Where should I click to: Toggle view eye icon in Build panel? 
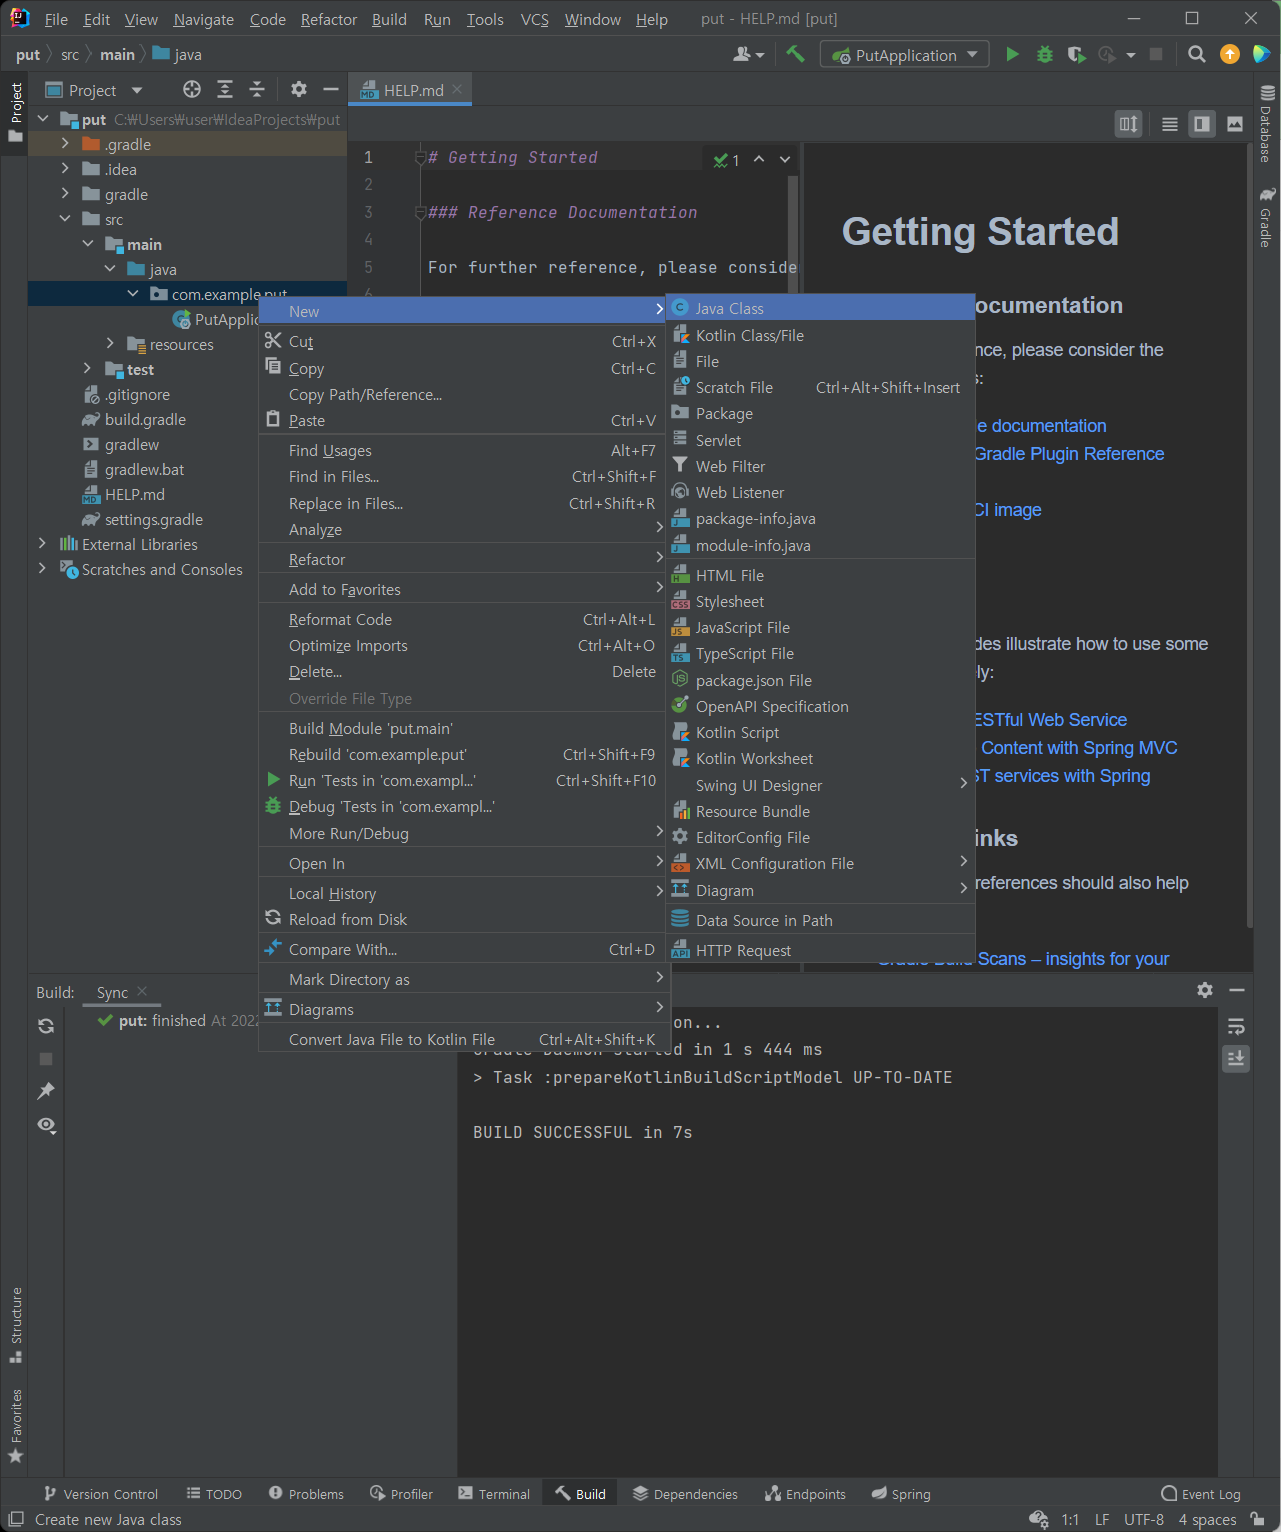(46, 1125)
